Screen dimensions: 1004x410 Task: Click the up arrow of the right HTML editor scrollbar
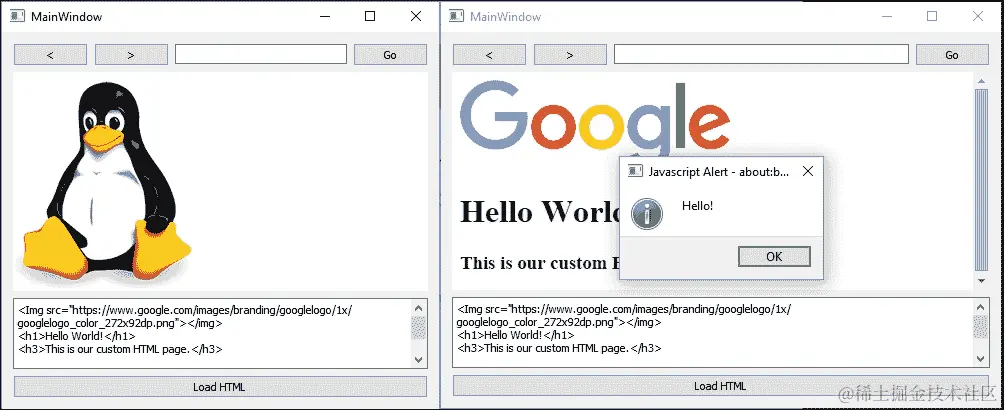pyautogui.click(x=981, y=308)
